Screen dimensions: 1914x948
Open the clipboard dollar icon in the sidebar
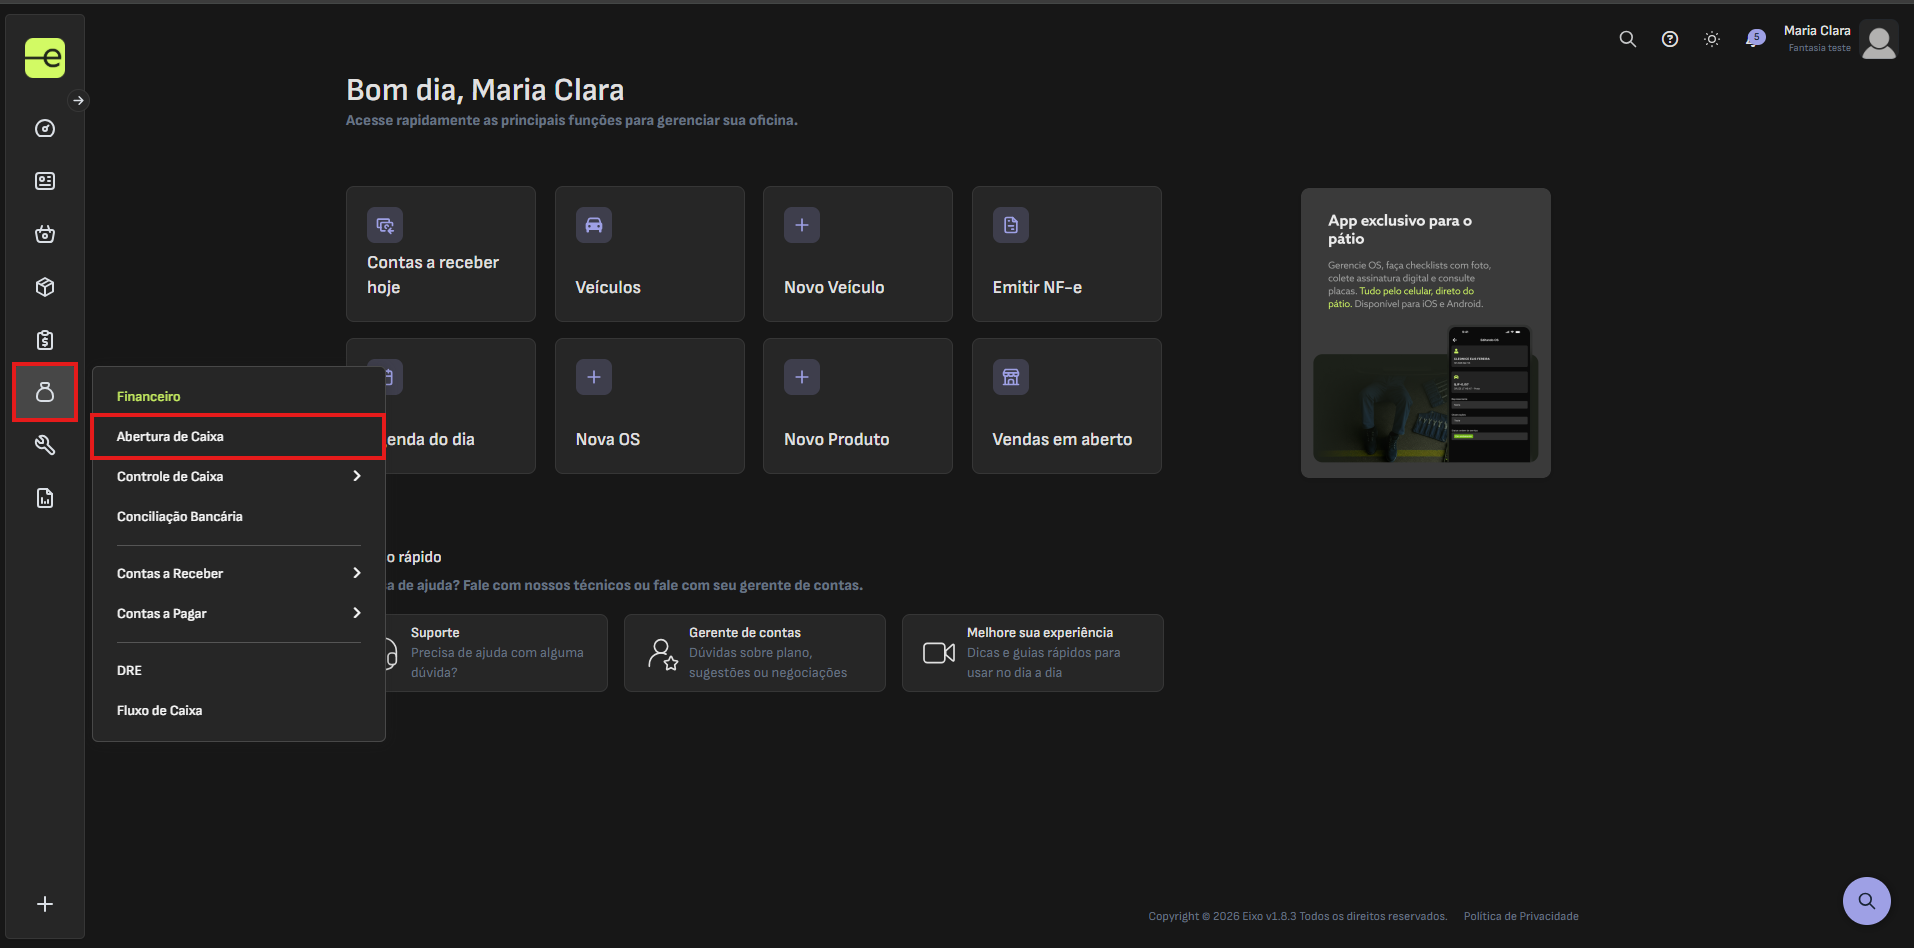(45, 340)
